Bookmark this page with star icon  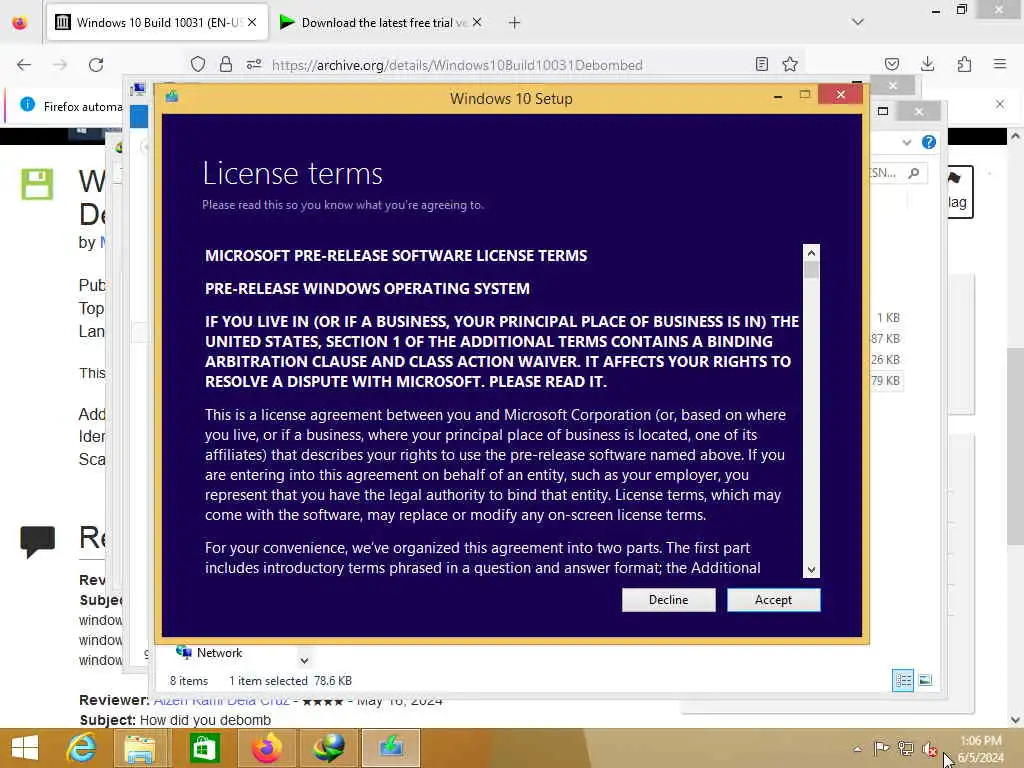pyautogui.click(x=790, y=64)
